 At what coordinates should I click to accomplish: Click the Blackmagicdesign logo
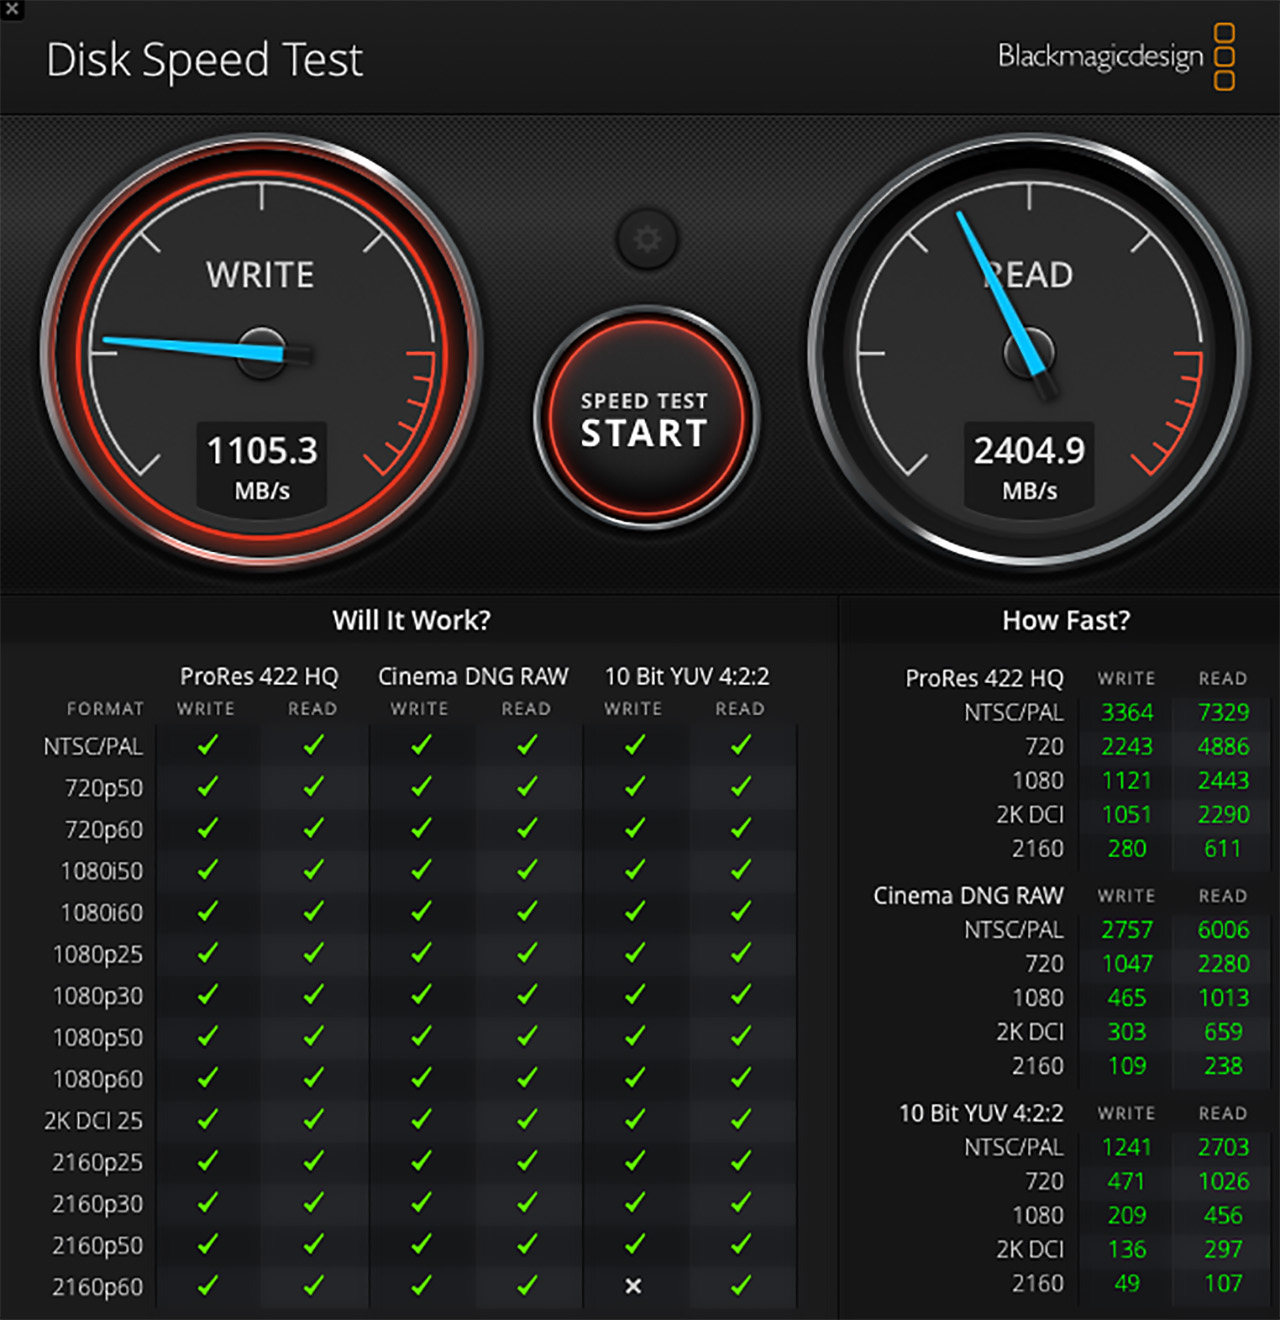pyautogui.click(x=1115, y=57)
